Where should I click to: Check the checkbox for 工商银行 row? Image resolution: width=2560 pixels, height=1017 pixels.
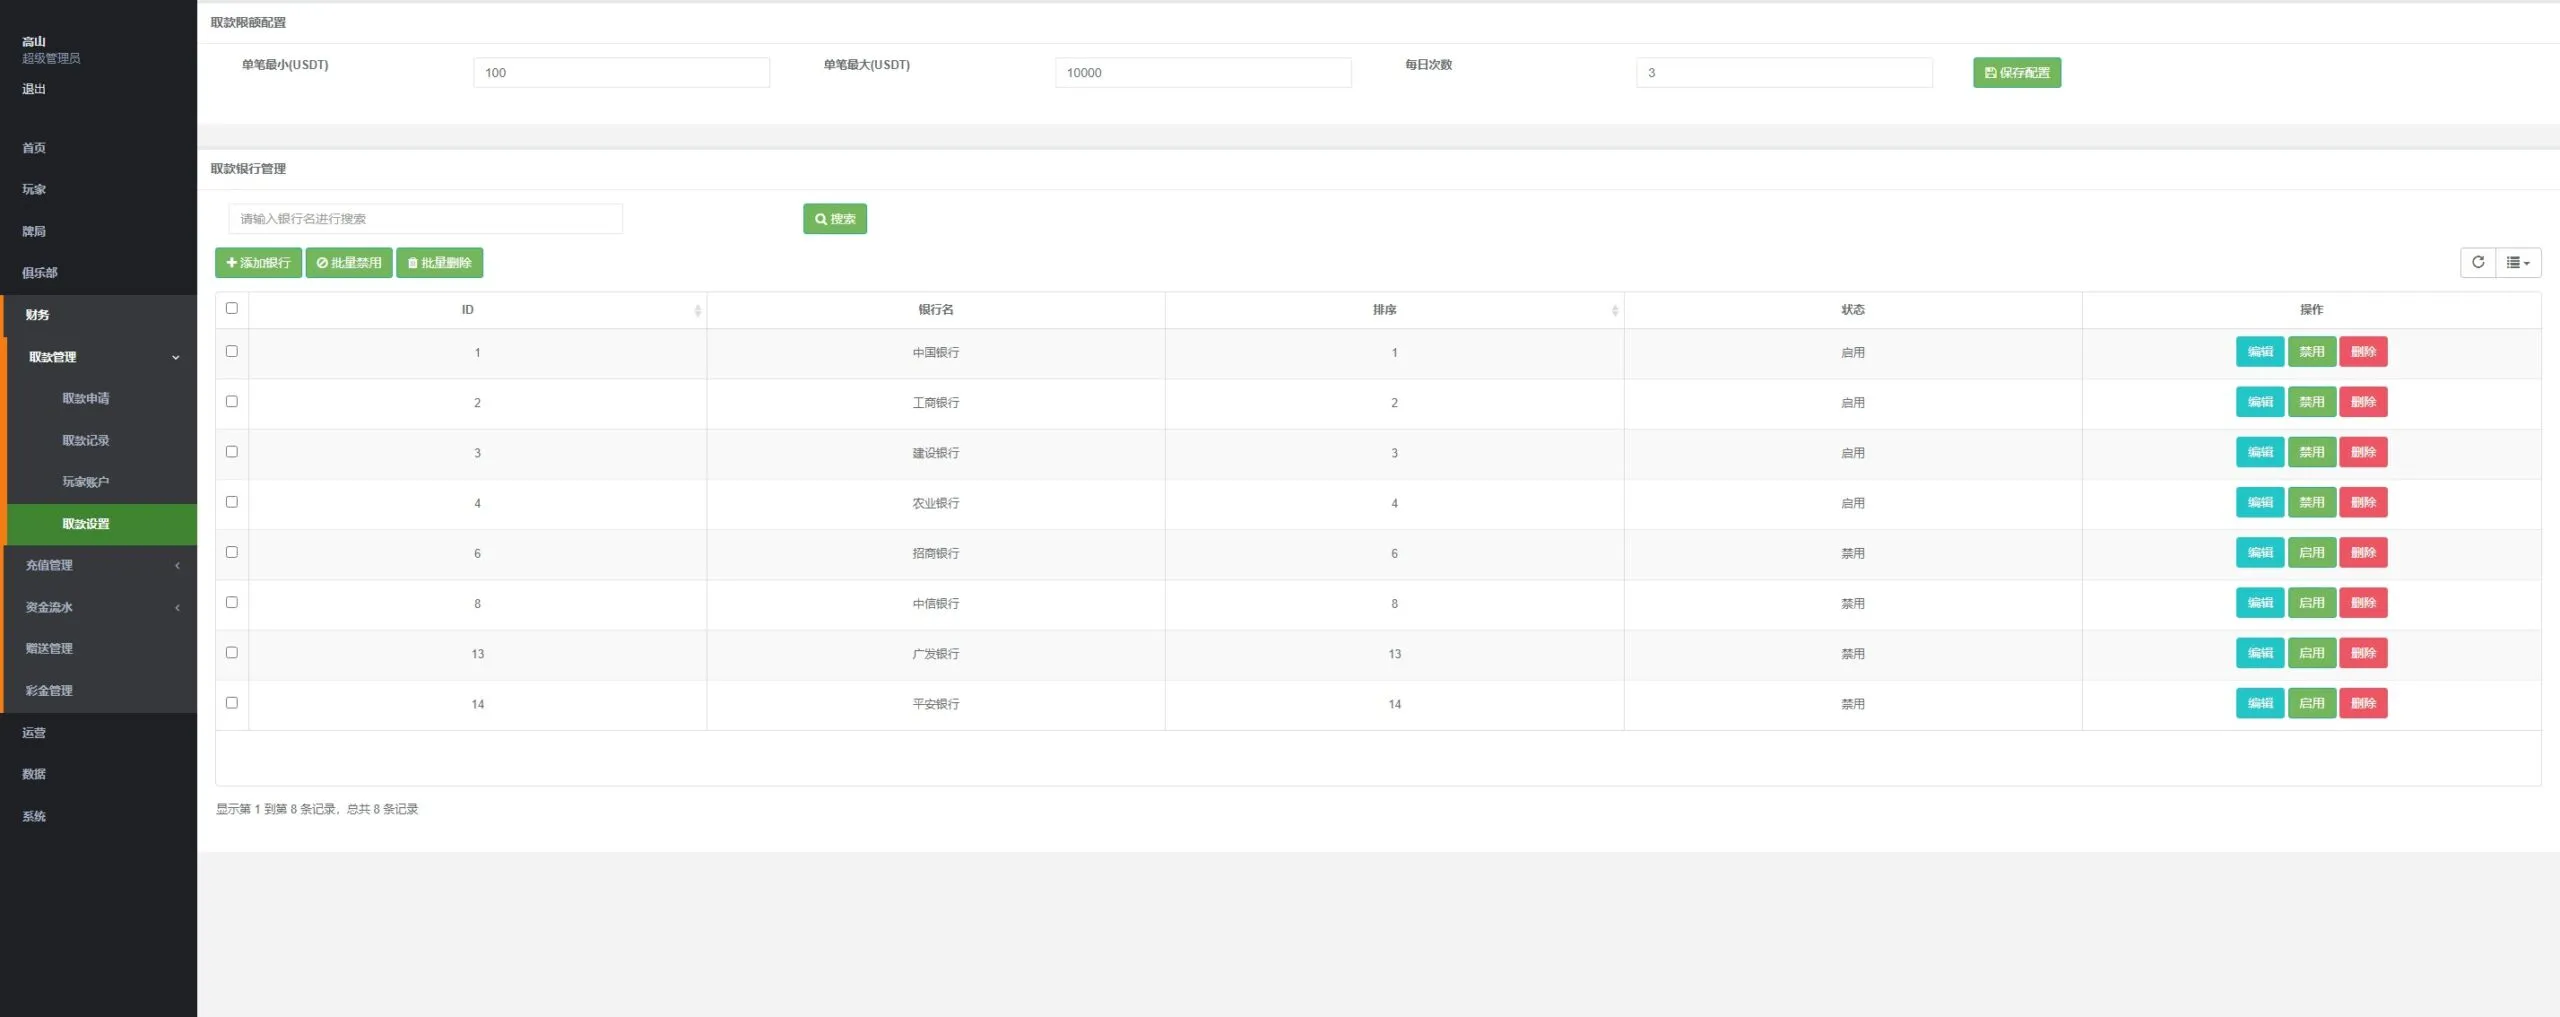point(232,401)
